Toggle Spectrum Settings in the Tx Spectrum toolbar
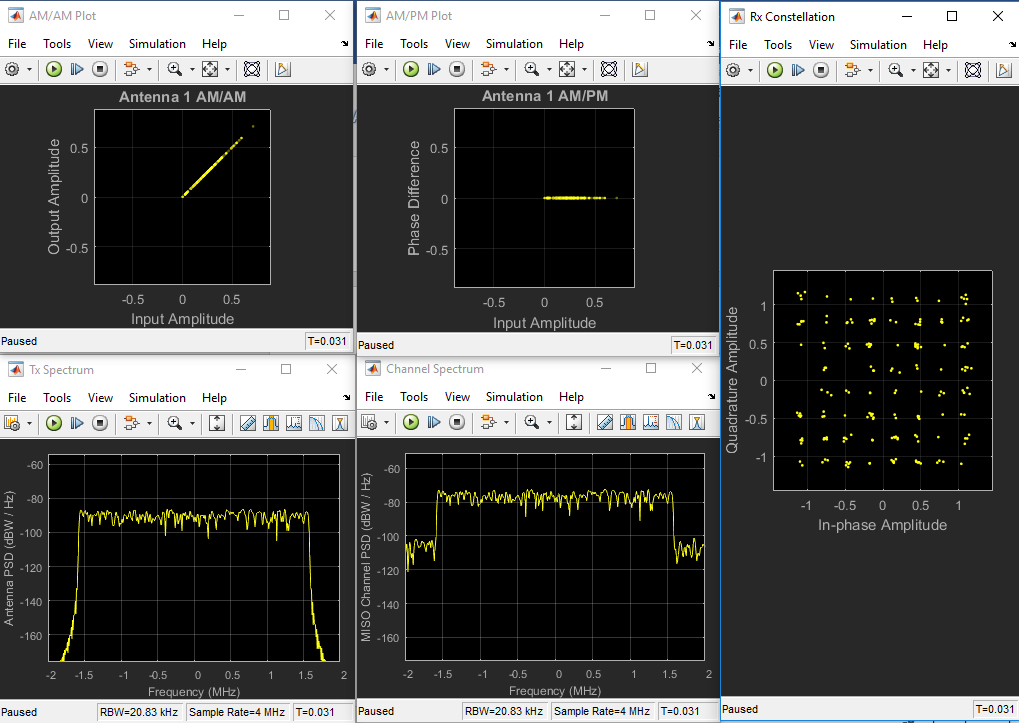Image resolution: width=1019 pixels, height=723 pixels. [12, 423]
